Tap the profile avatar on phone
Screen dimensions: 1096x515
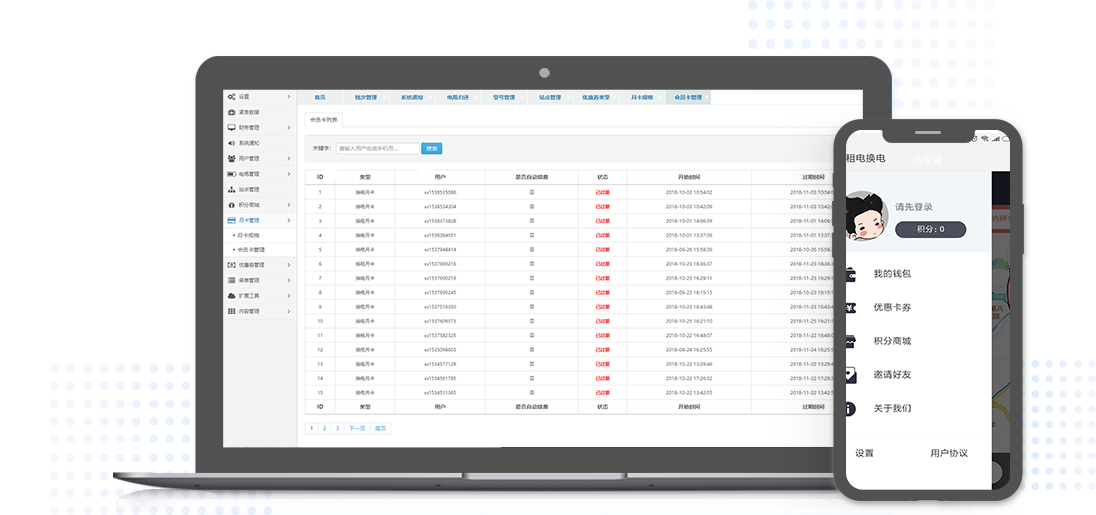click(866, 217)
